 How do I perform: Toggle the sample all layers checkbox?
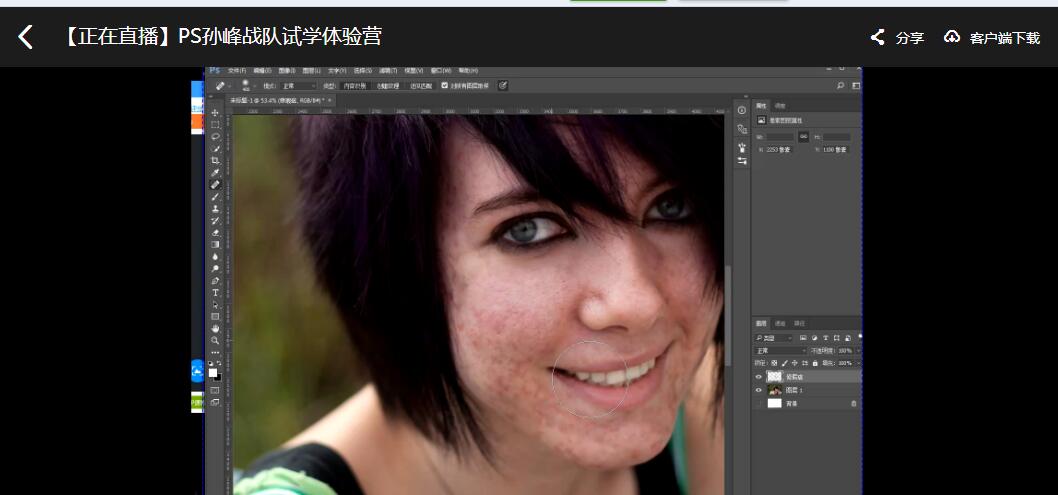point(445,86)
